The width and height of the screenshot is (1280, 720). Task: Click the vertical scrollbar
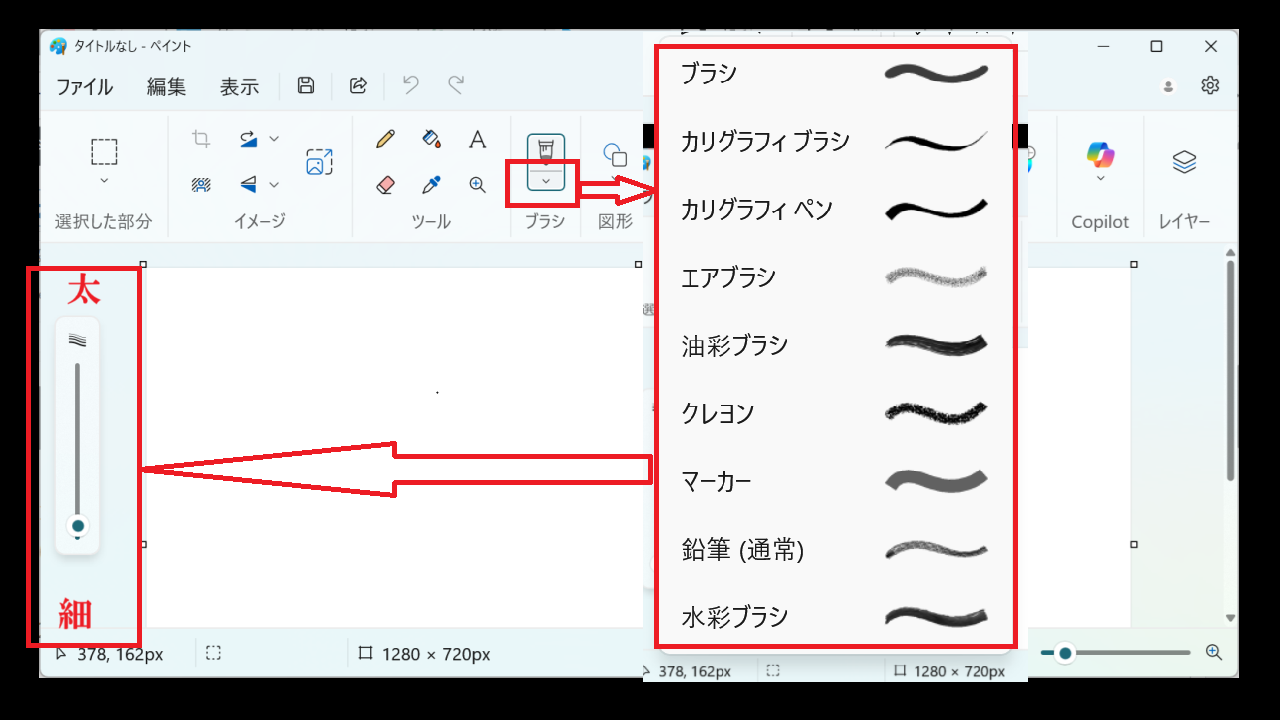[x=1231, y=370]
